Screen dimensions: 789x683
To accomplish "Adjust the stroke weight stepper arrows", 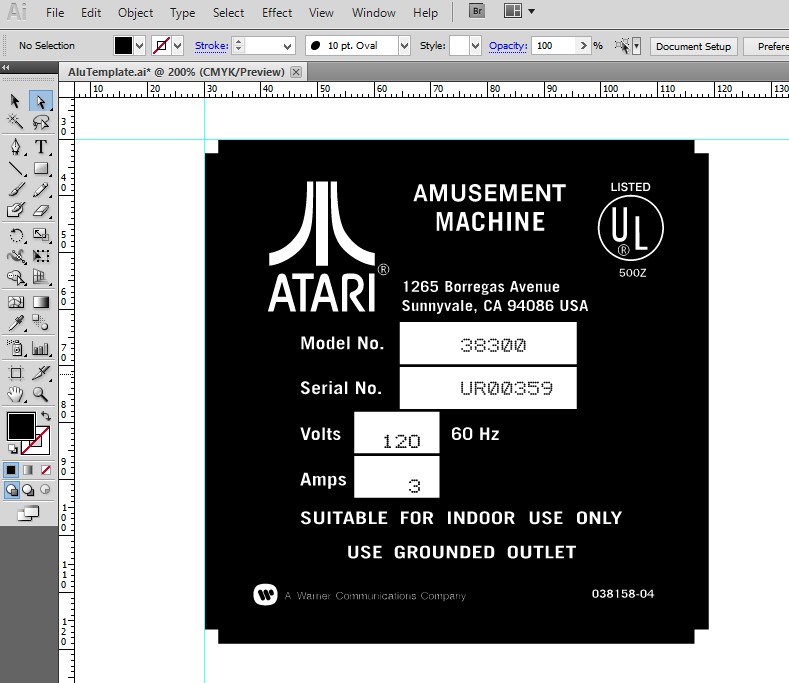I will [x=239, y=46].
